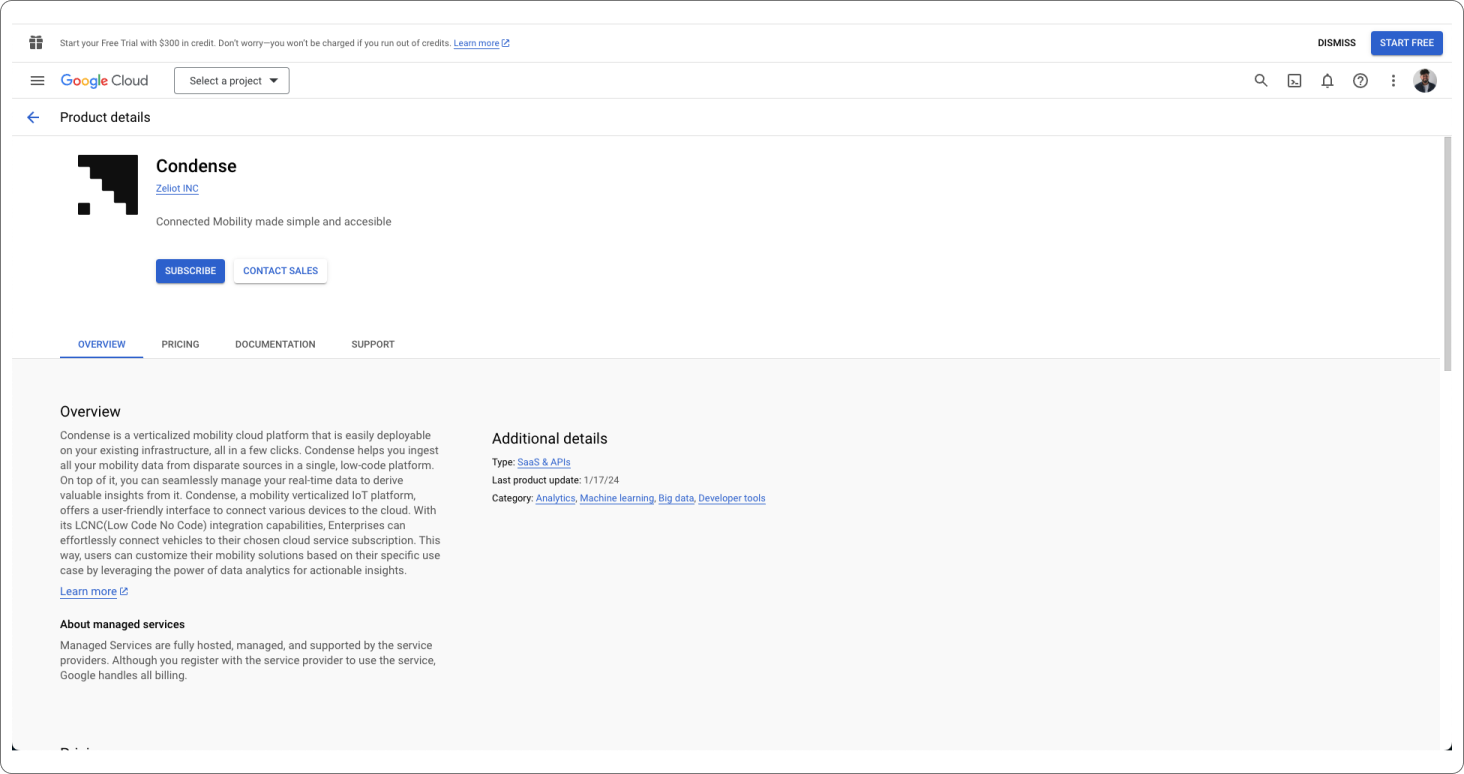The height and width of the screenshot is (774, 1464).
Task: Click the Condense product logo thumbnail
Action: [x=108, y=185]
